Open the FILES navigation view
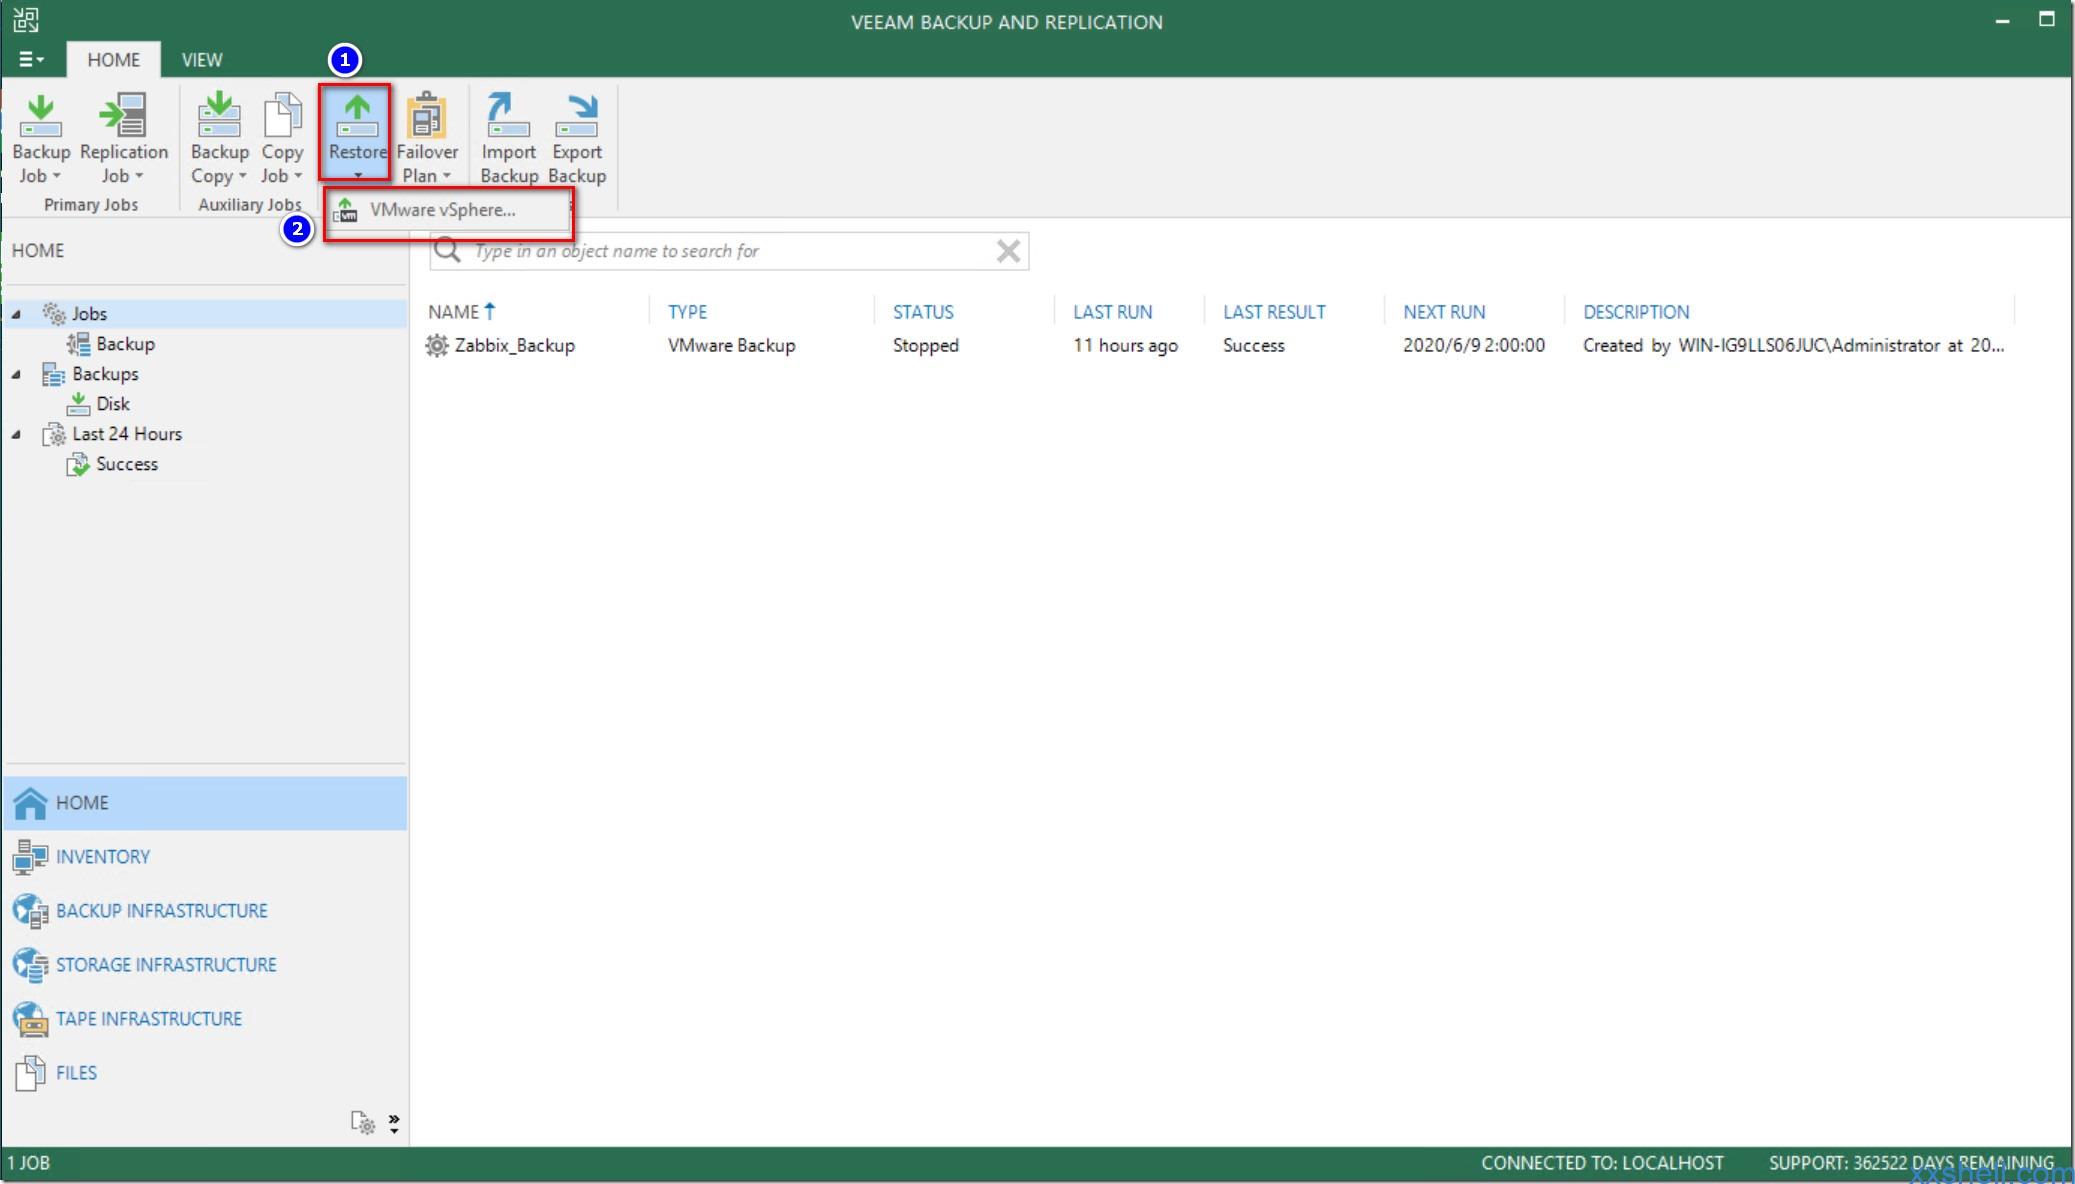 pos(206,1073)
